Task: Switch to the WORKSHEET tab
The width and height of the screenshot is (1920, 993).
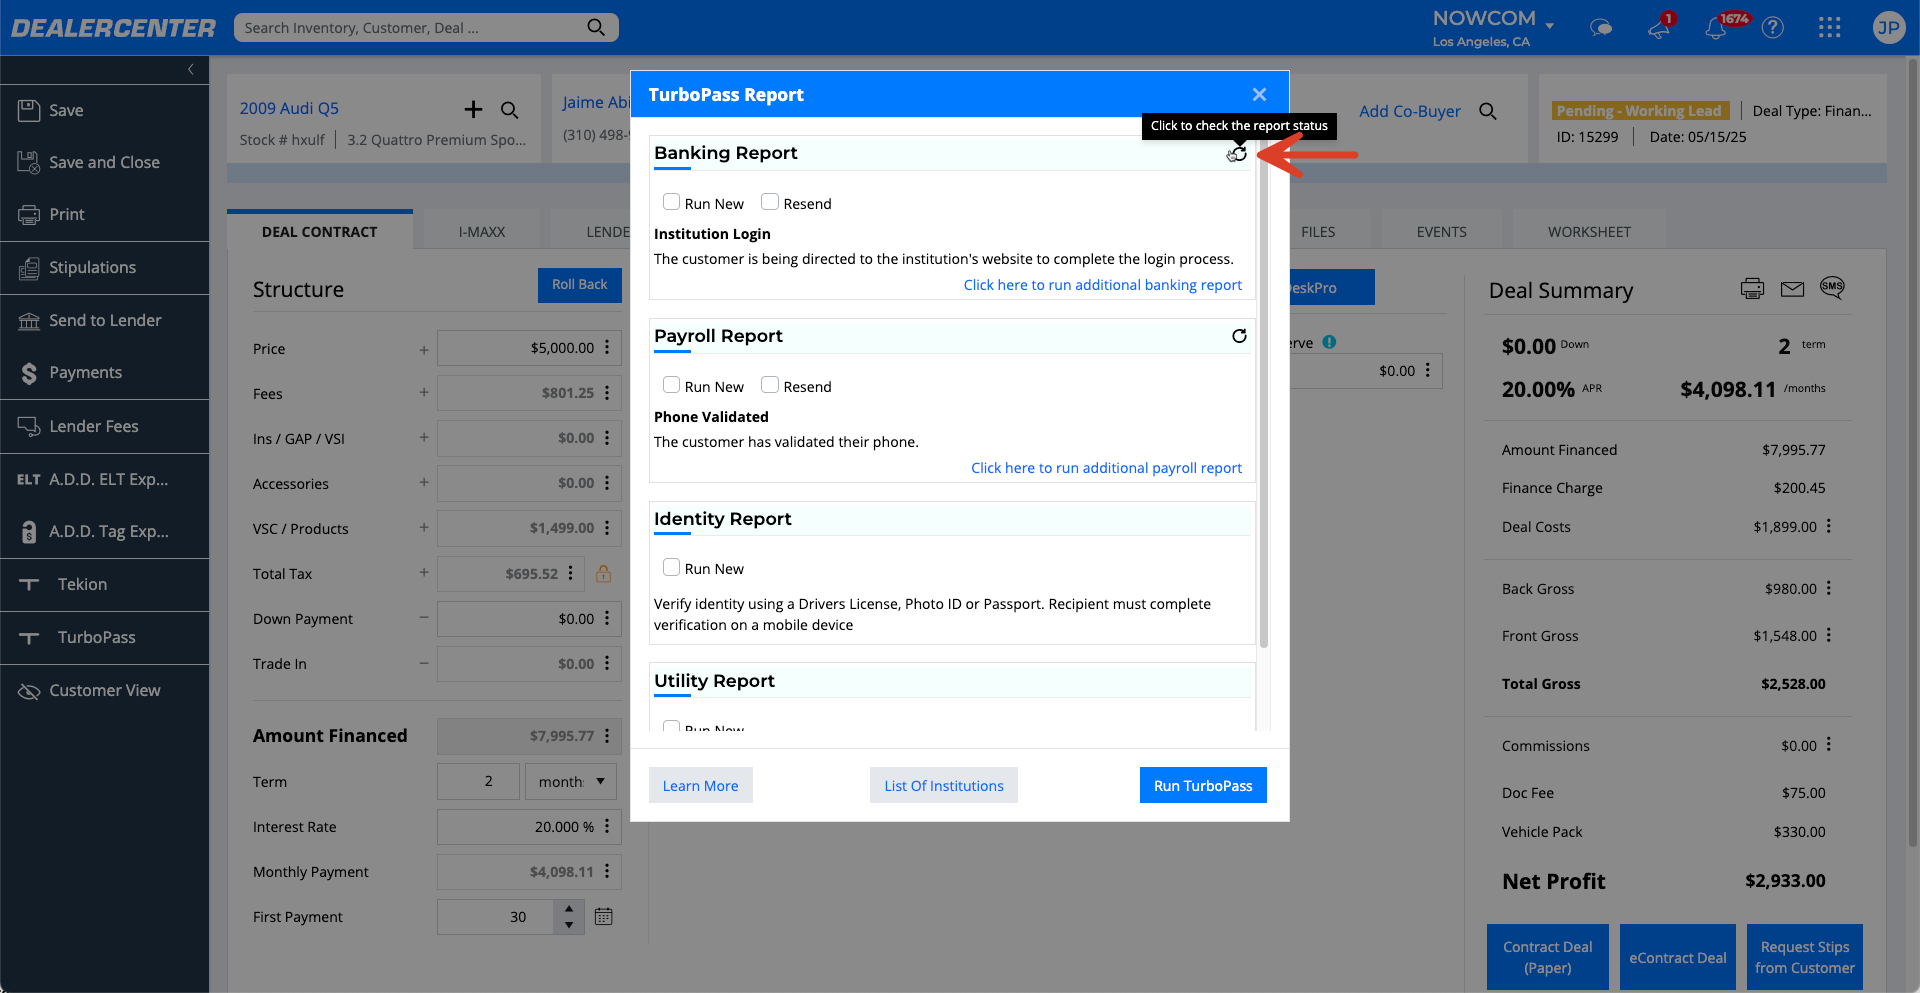Action: tap(1589, 231)
